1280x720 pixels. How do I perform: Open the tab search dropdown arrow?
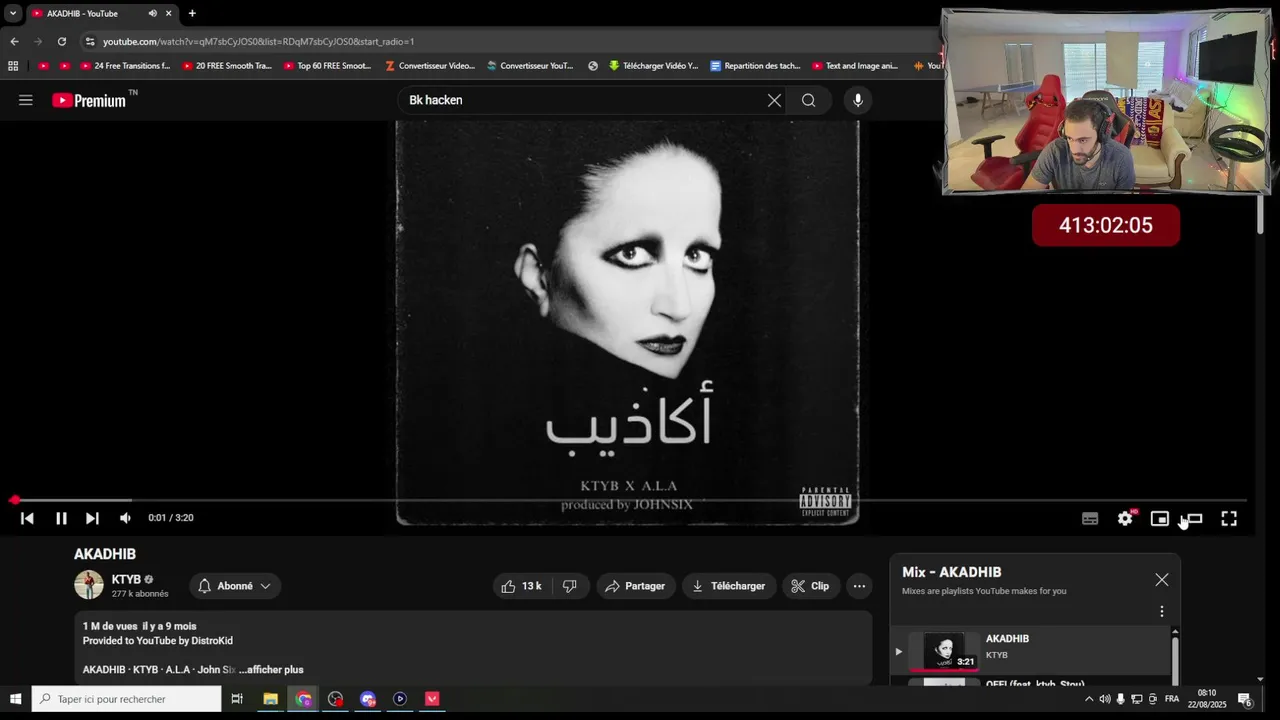click(x=12, y=13)
